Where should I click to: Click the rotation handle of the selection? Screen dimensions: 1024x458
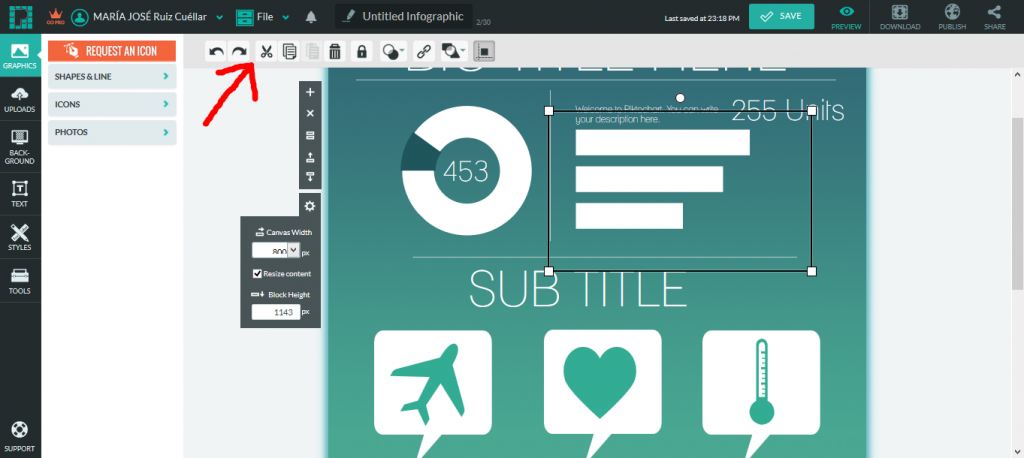[680, 98]
